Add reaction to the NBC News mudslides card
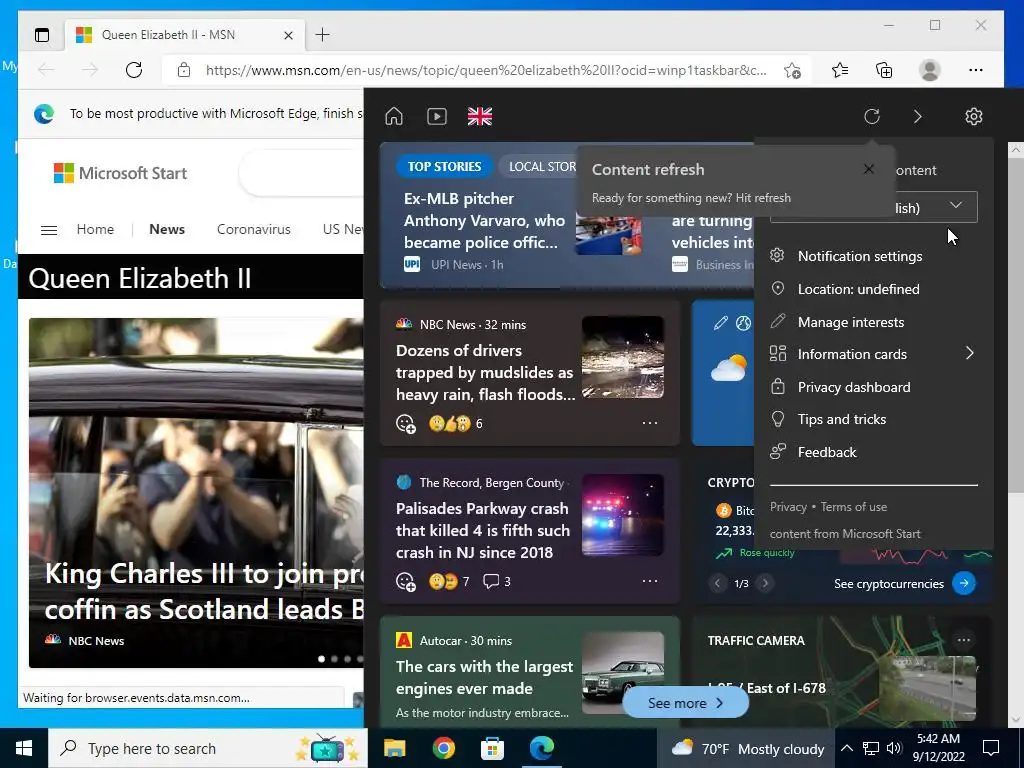The width and height of the screenshot is (1024, 768). click(x=406, y=424)
